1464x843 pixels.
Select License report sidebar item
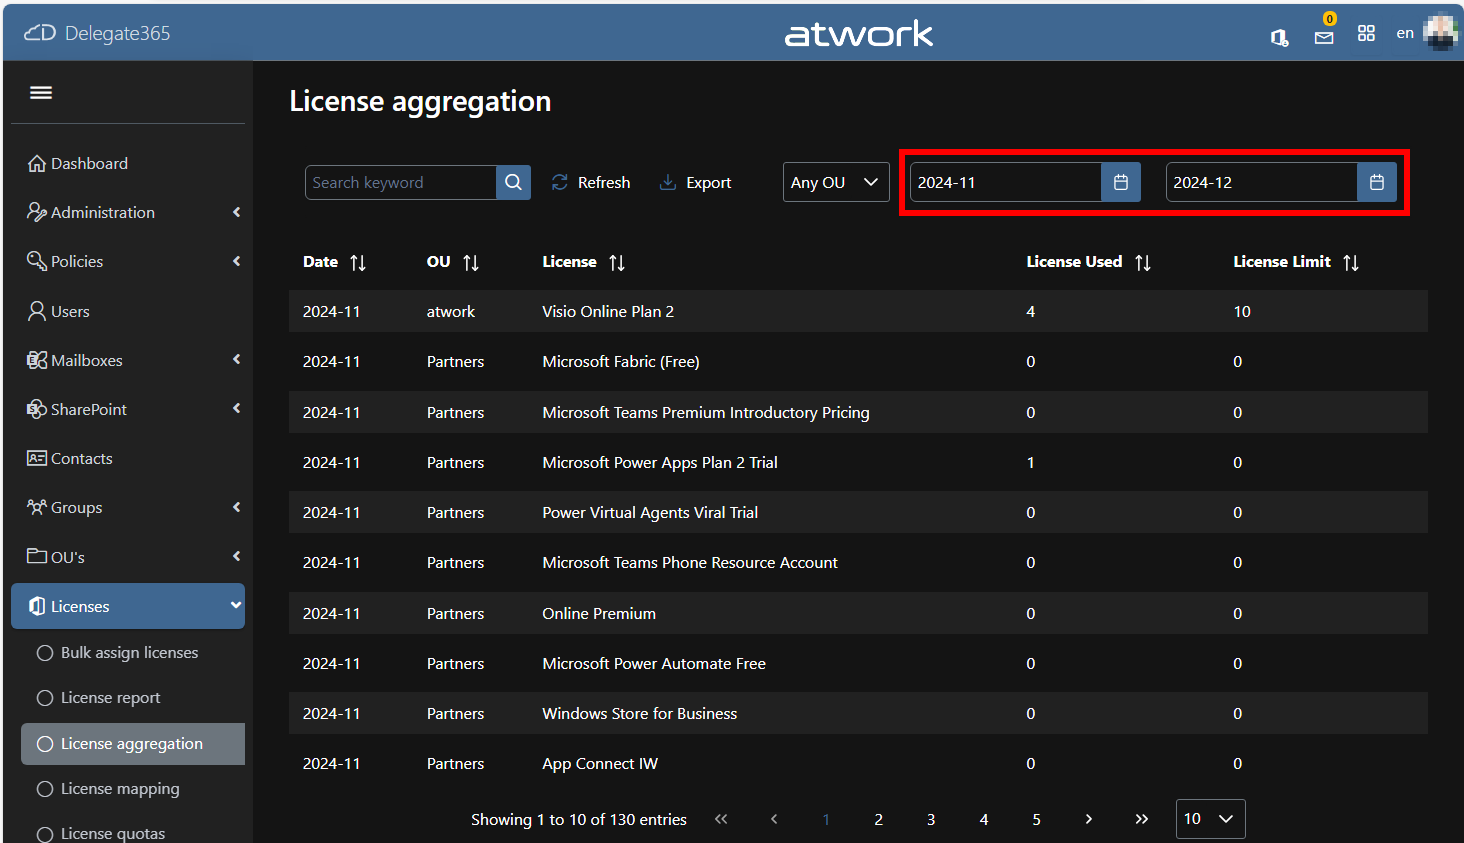tap(110, 698)
